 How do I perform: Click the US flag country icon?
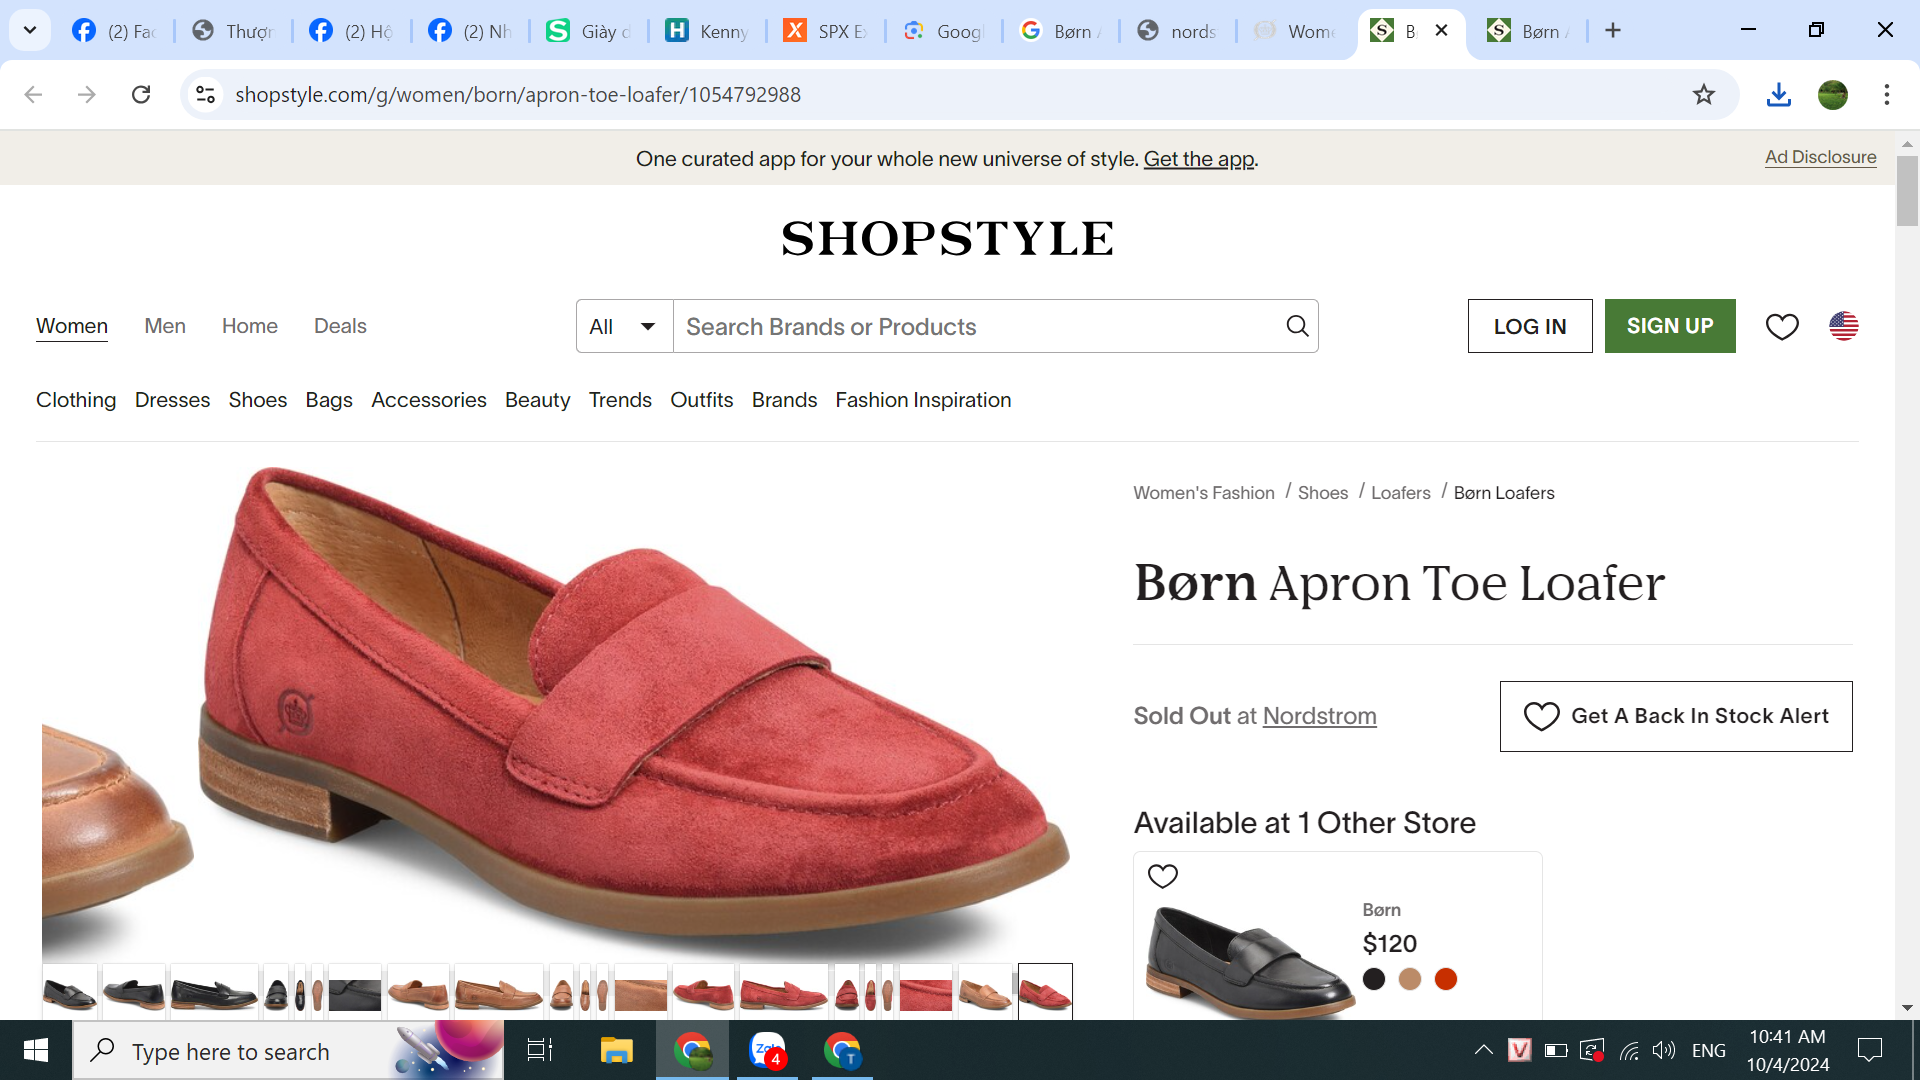pyautogui.click(x=1843, y=326)
